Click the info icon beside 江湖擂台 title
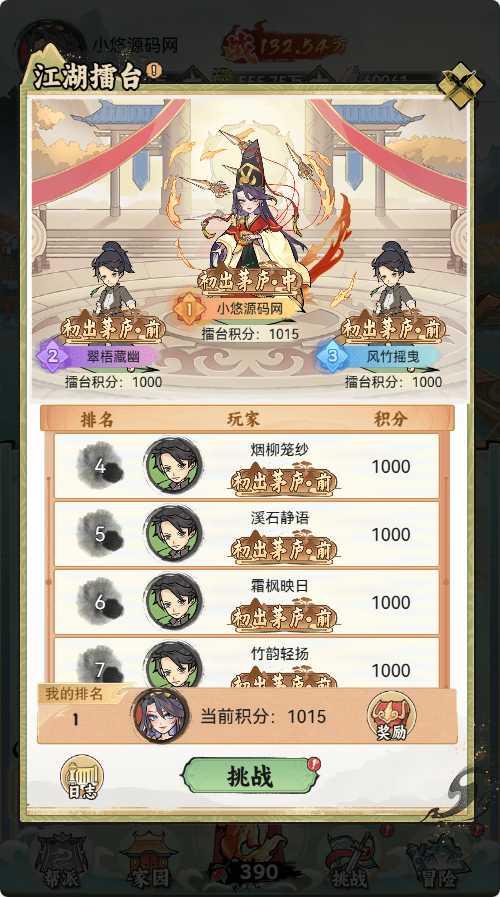 (x=154, y=70)
